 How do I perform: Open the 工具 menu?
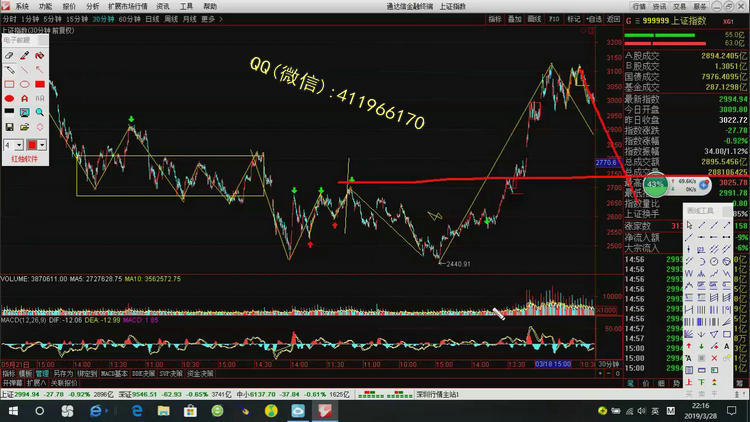(187, 7)
